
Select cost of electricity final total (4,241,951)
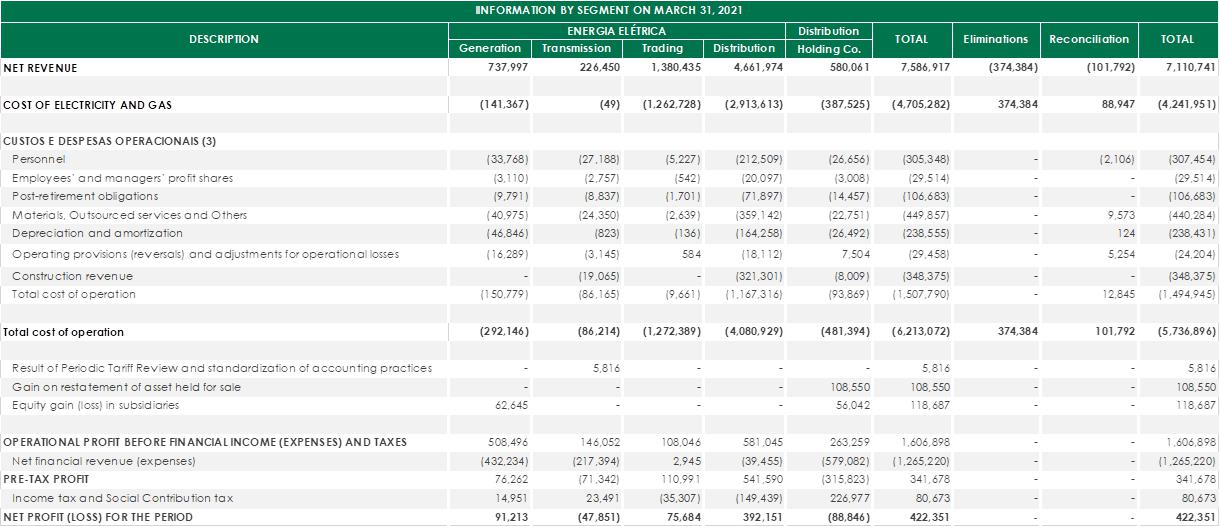tap(1186, 105)
